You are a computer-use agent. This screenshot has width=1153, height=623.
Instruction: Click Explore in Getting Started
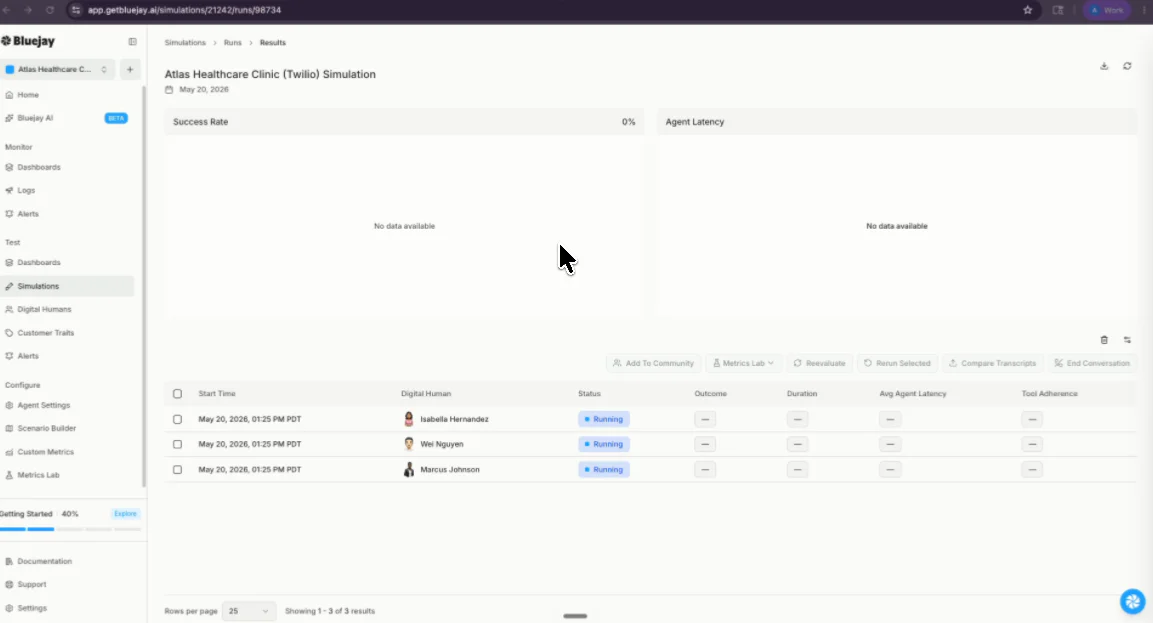(x=125, y=513)
